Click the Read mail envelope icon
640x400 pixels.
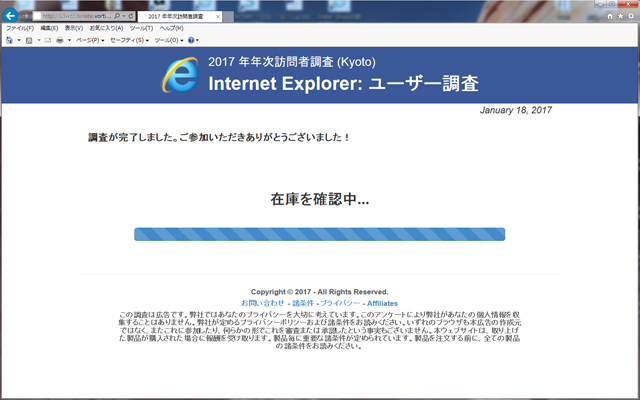[x=48, y=40]
